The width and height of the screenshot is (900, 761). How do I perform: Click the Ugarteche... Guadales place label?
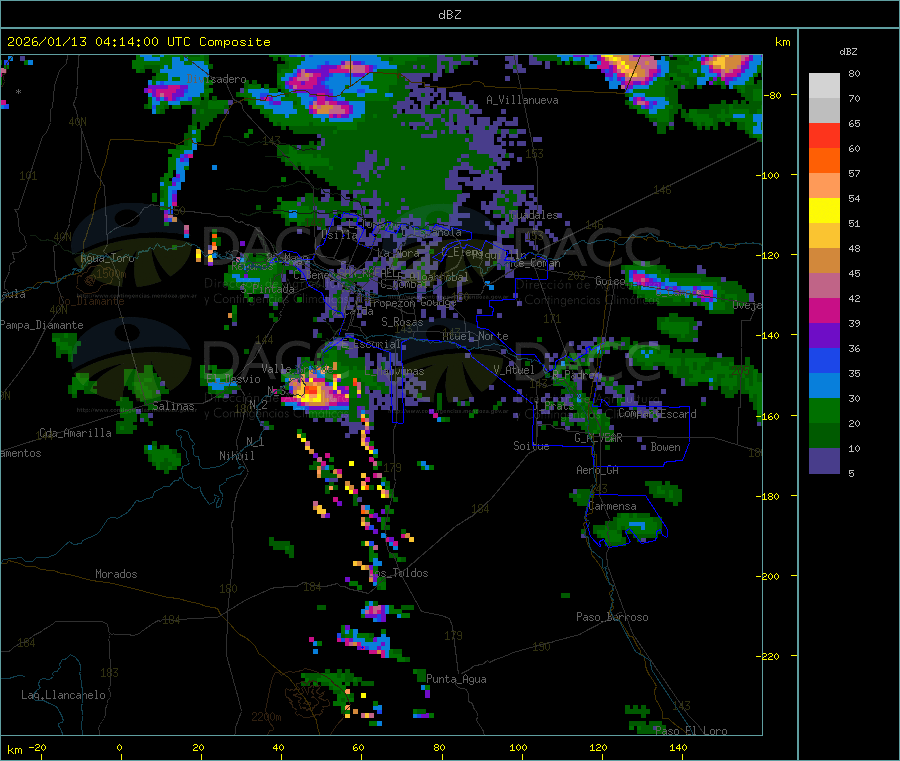(x=534, y=215)
